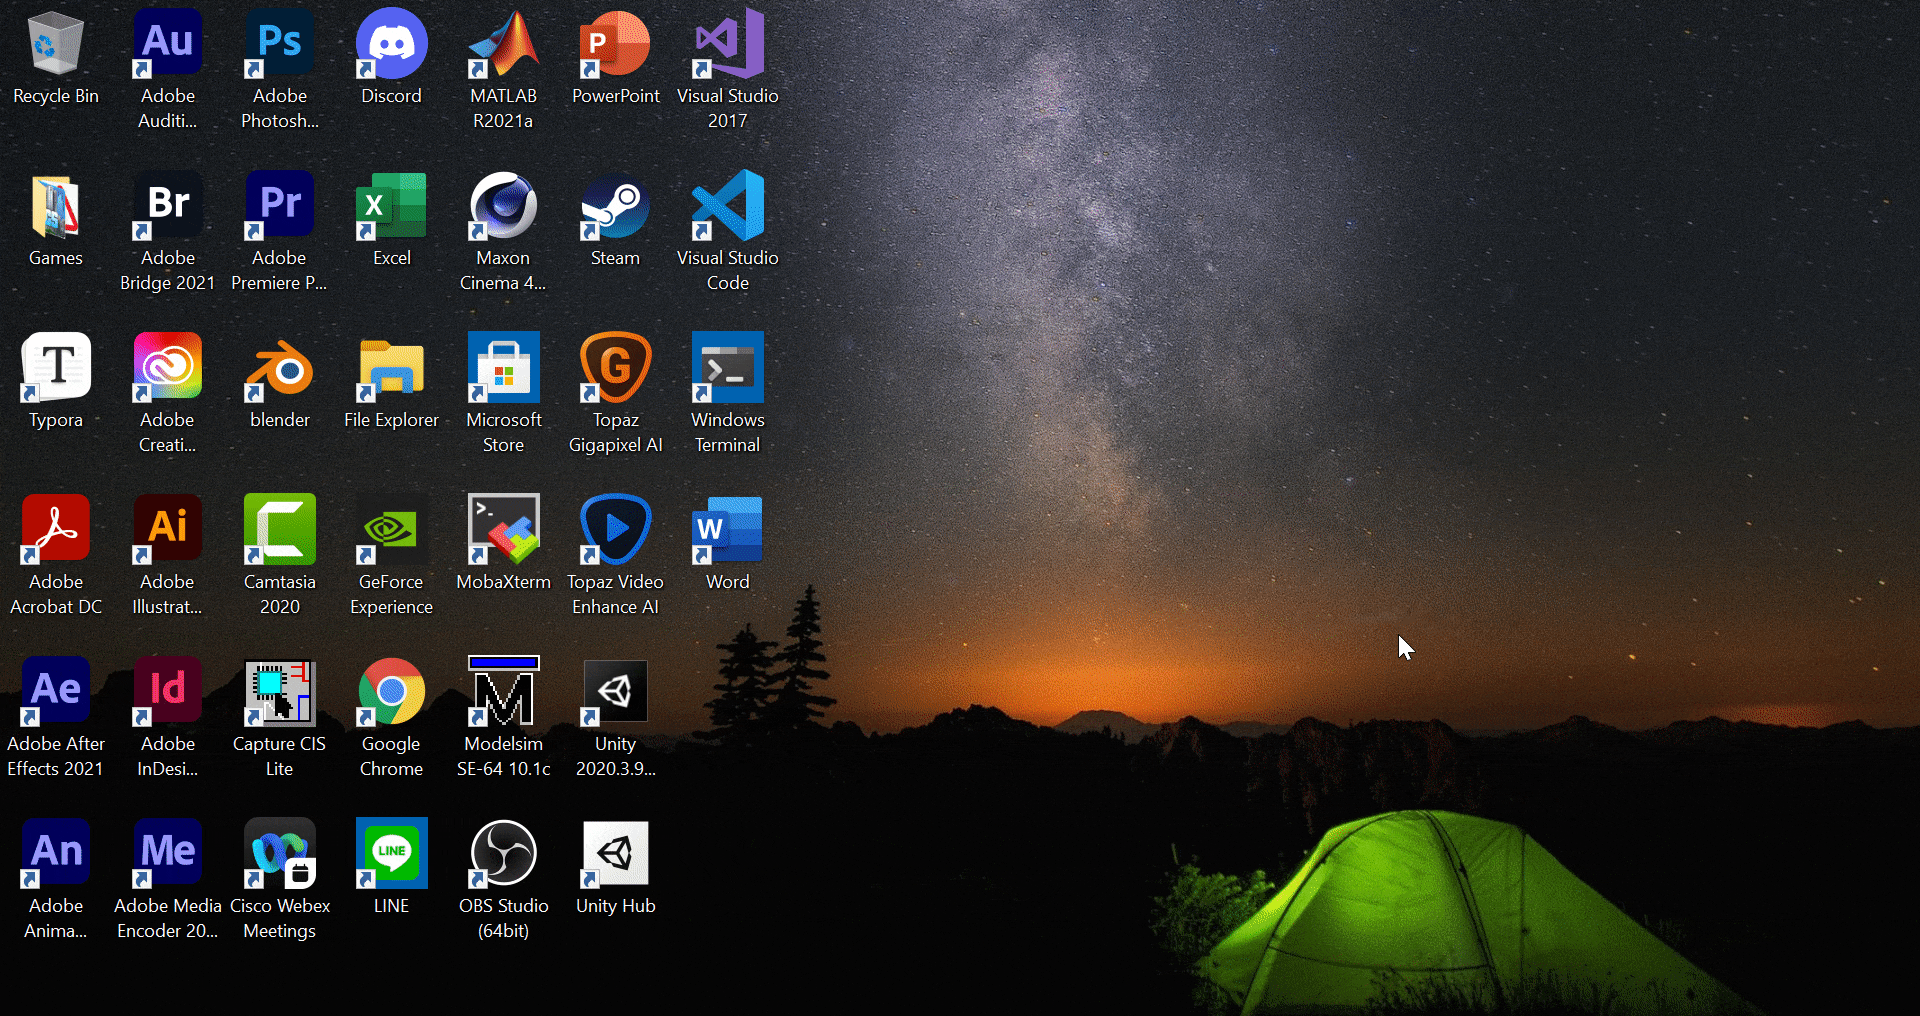Open the Recycle Bin
1920x1016 pixels.
(x=56, y=44)
